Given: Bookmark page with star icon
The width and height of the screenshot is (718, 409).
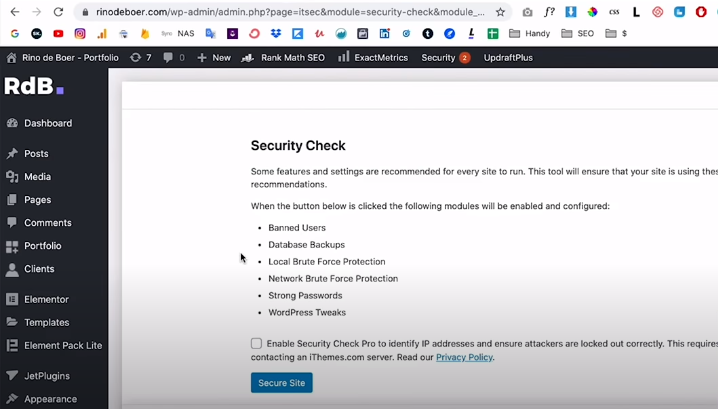Looking at the screenshot, I should coord(500,12).
